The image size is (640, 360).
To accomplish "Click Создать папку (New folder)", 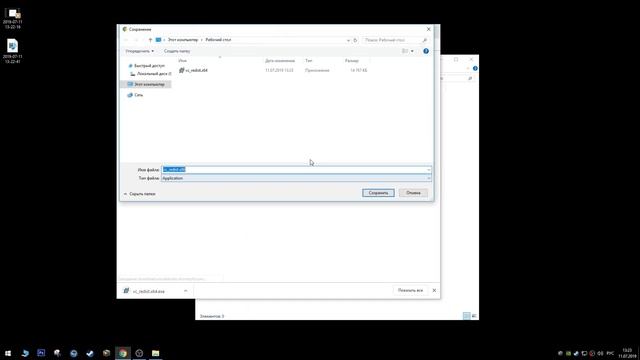I will [x=177, y=51].
